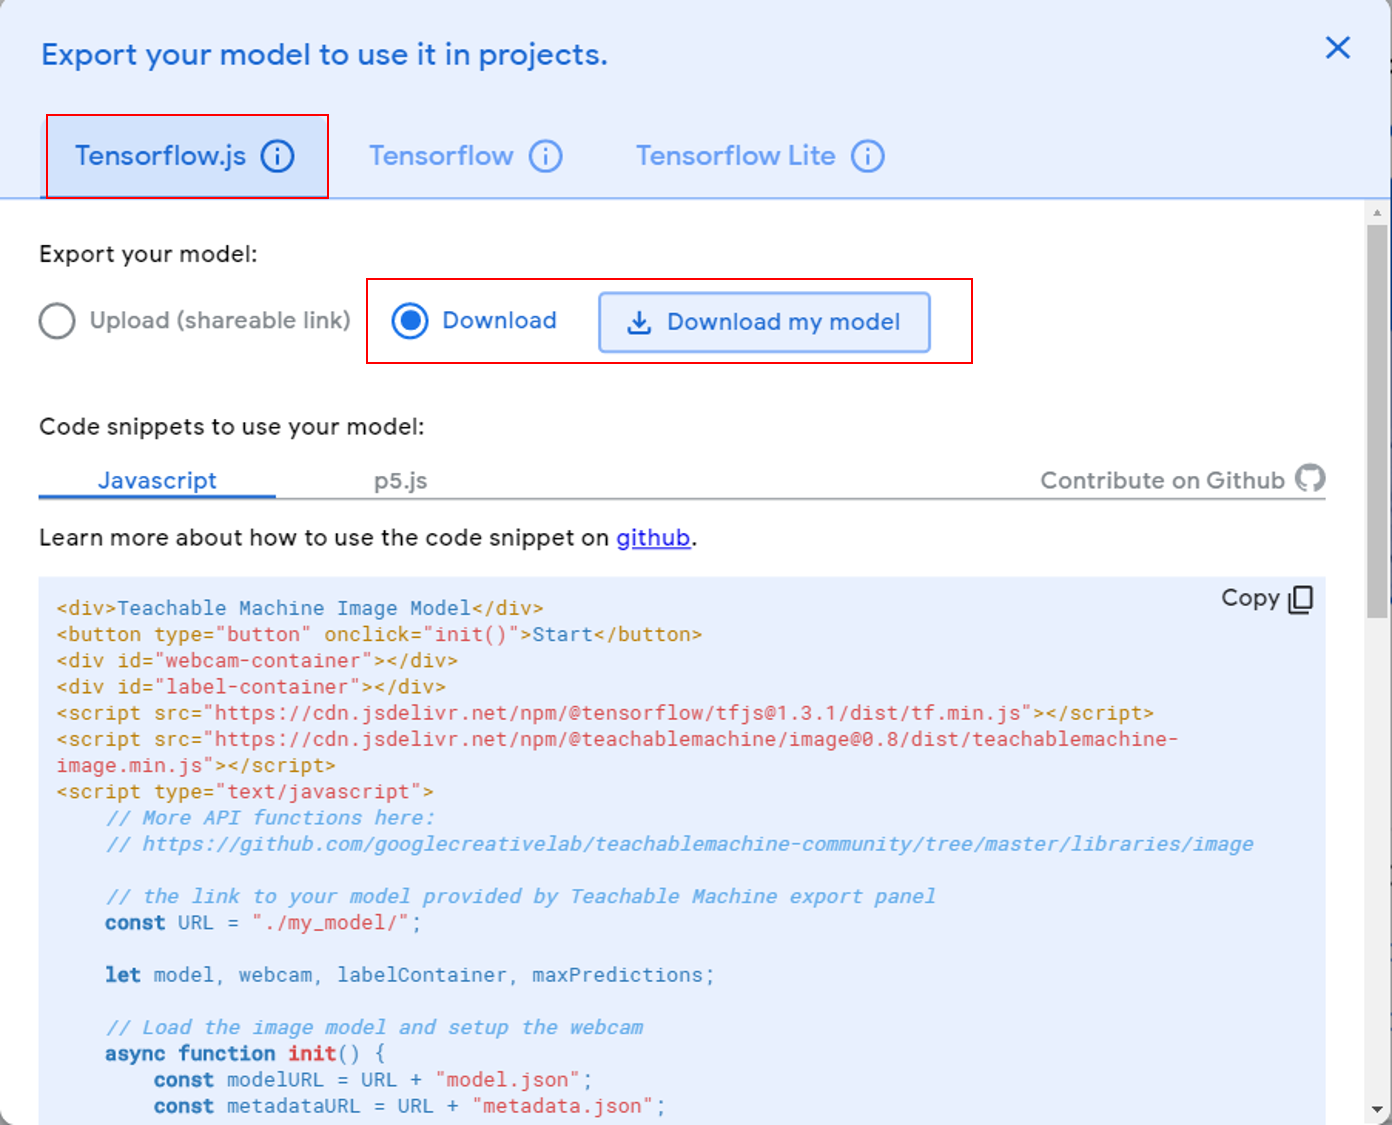
Task: Switch to the Tensorflow.js tab
Action: 186,156
